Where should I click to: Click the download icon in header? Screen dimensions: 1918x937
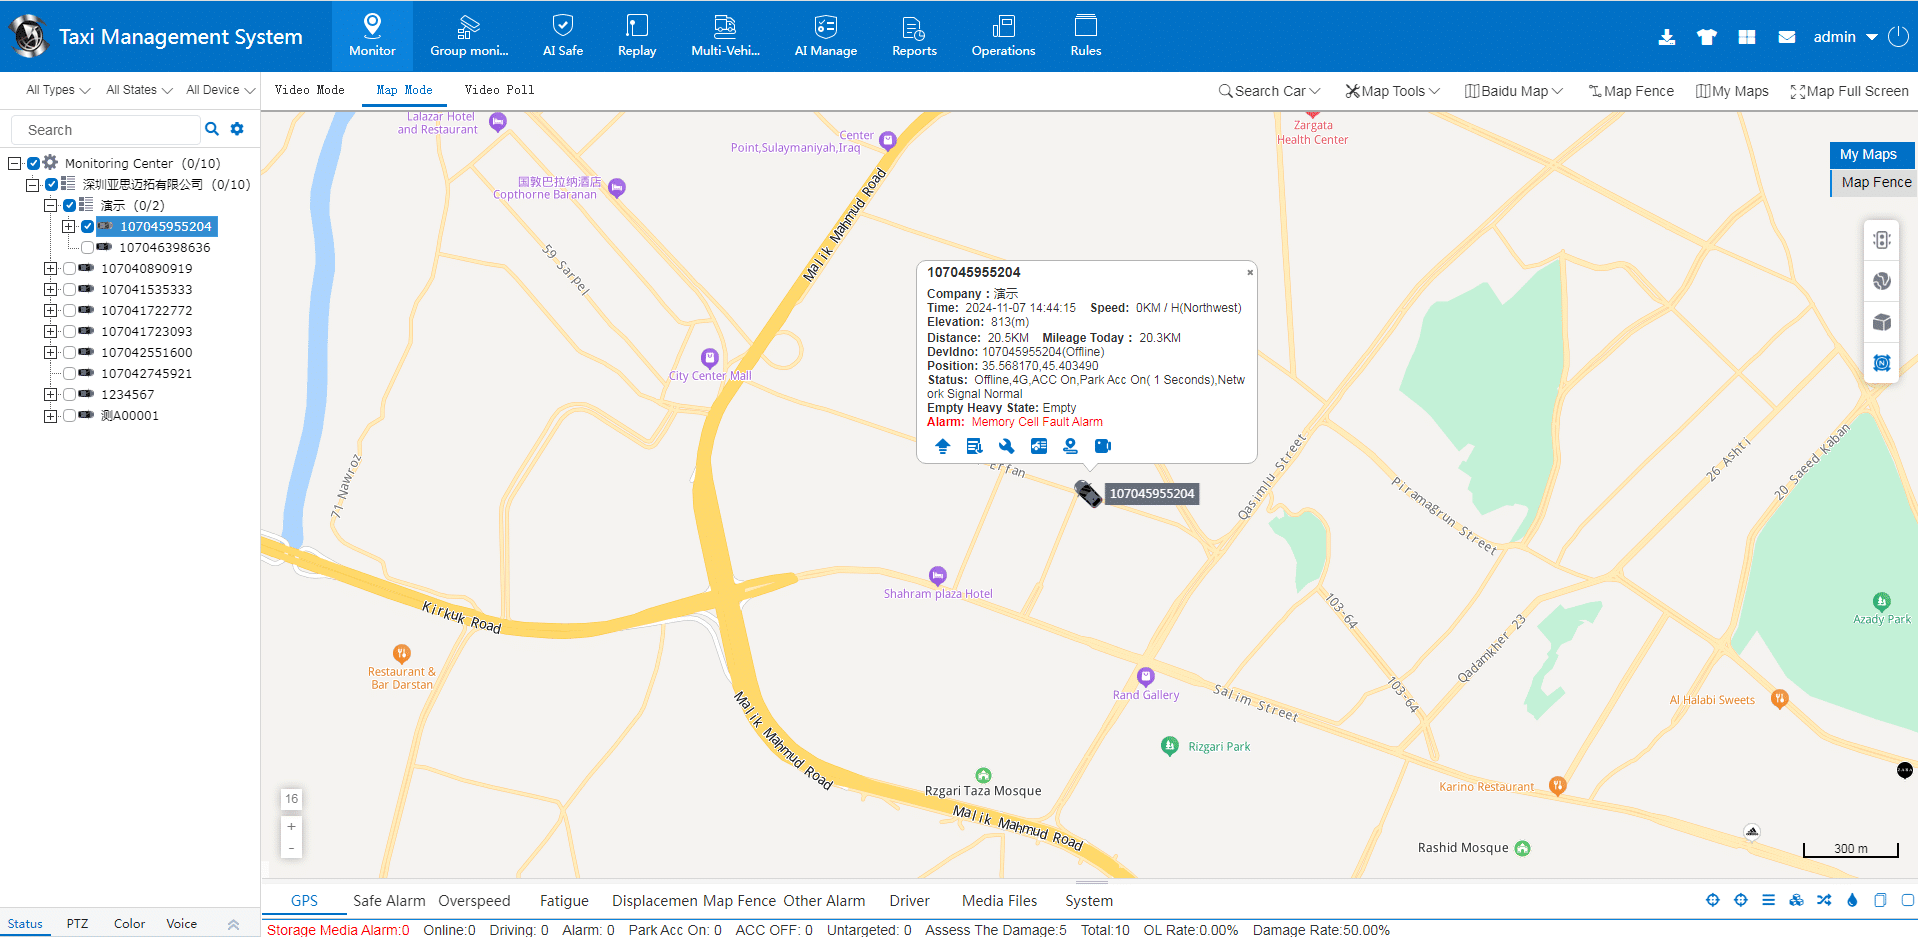point(1666,37)
